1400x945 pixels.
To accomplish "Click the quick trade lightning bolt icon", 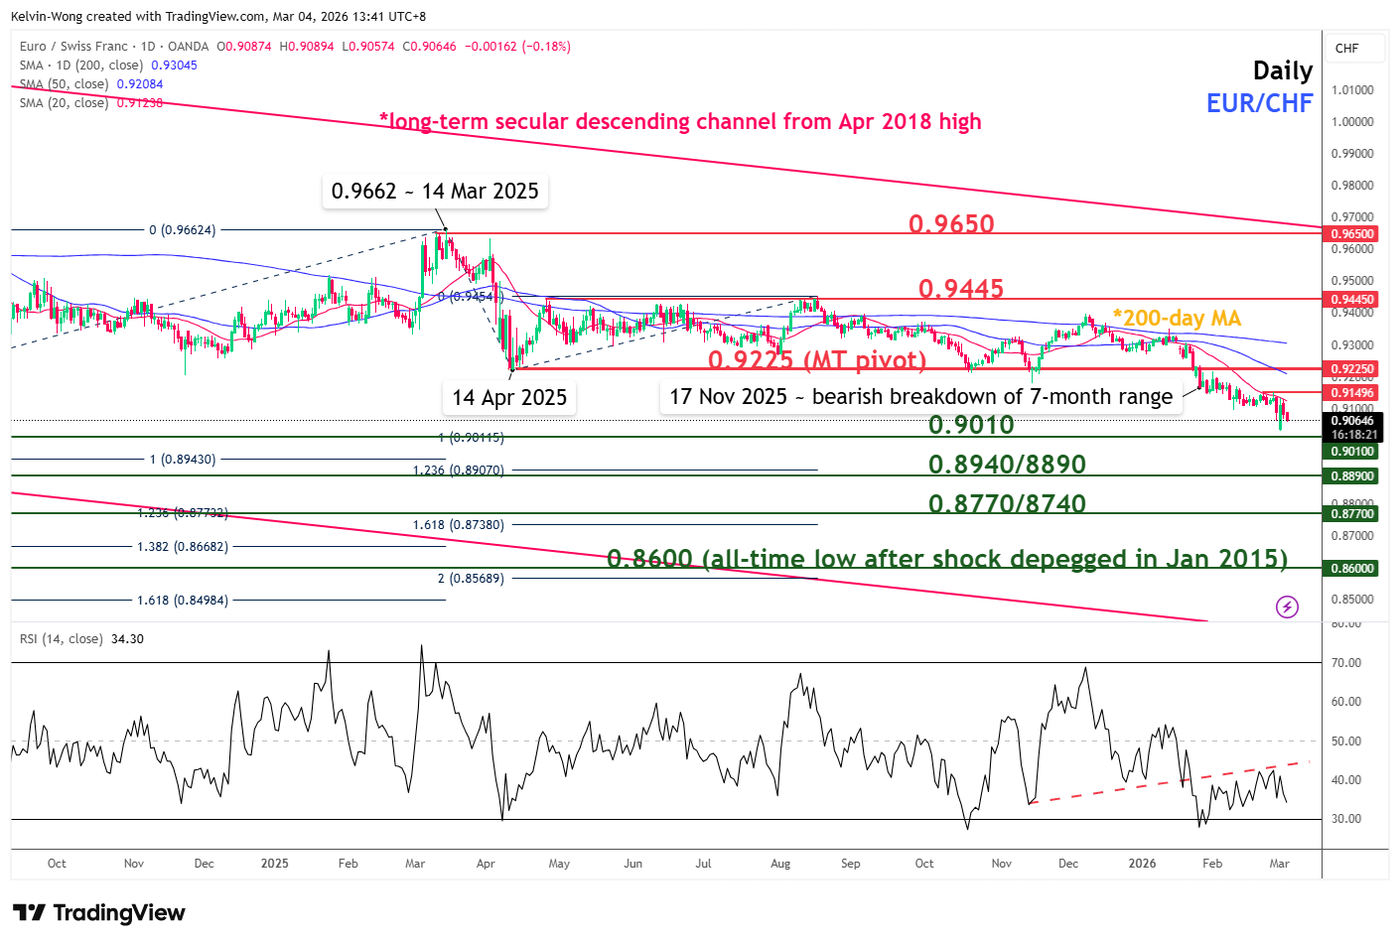I will [1288, 608].
